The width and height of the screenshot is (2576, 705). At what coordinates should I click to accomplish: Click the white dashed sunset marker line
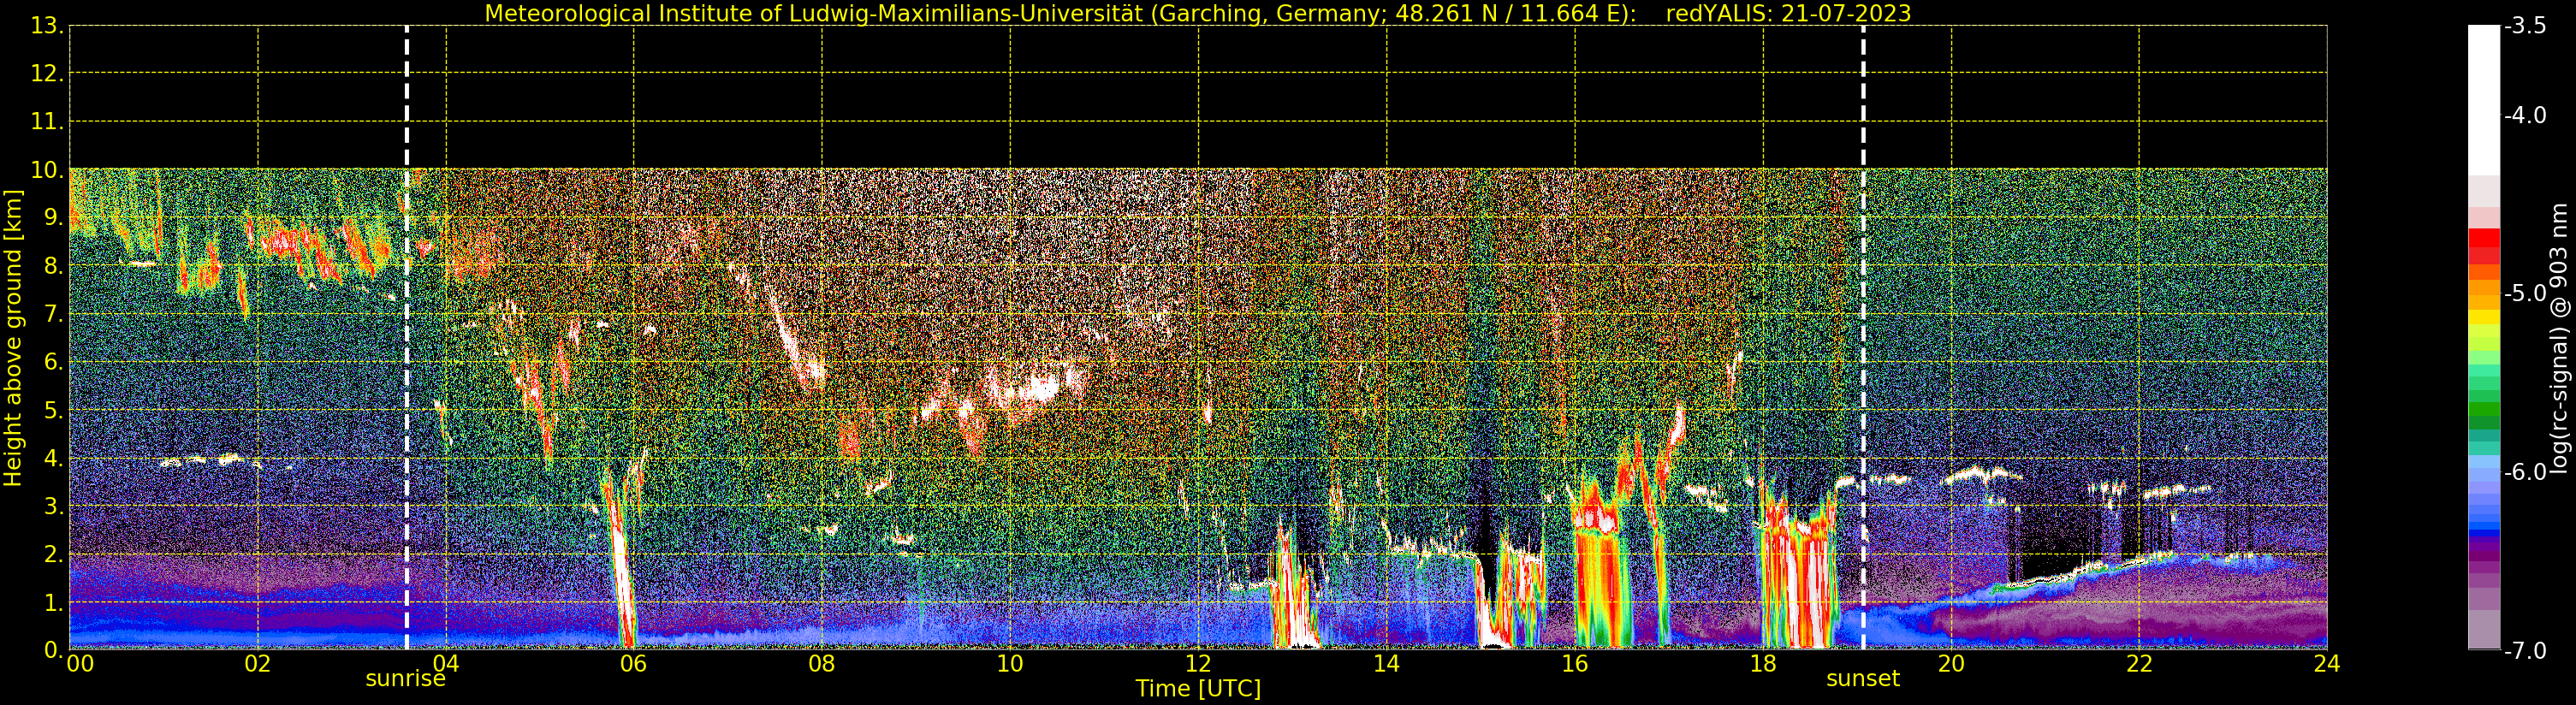pyautogui.click(x=1863, y=338)
